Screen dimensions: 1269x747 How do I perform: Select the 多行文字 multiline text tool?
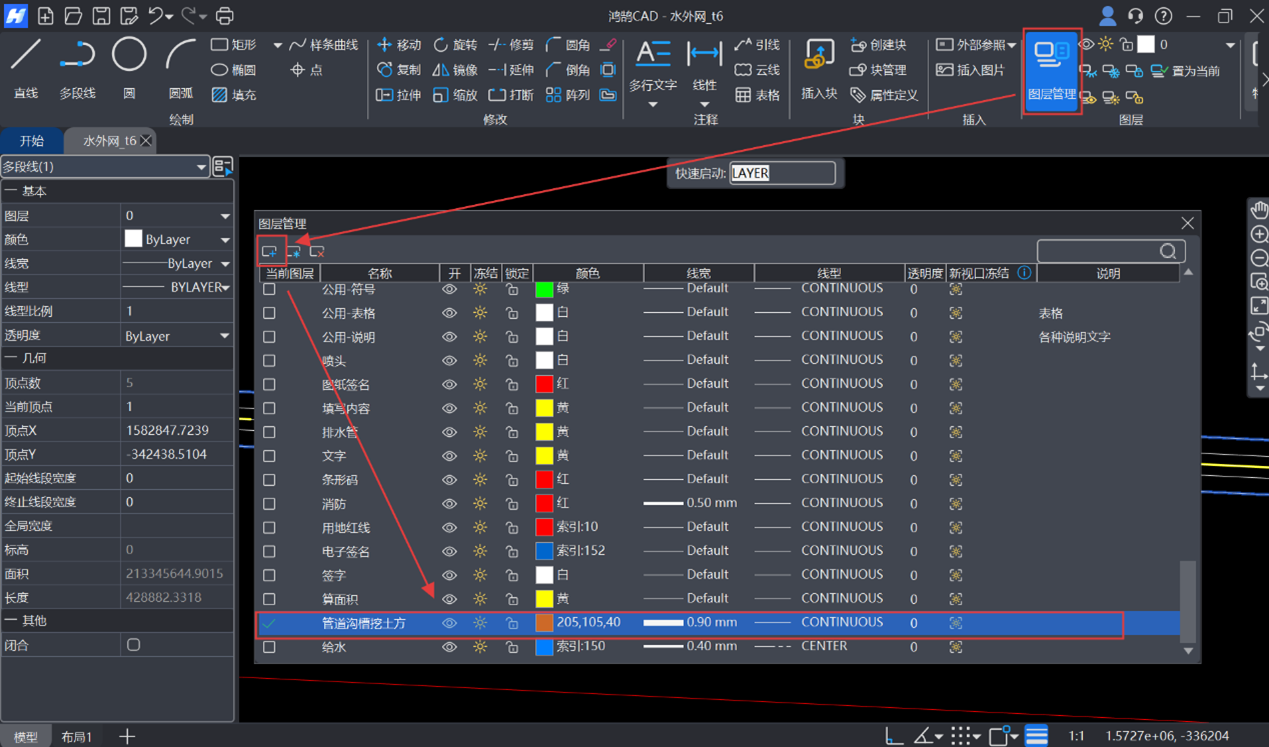tap(653, 66)
